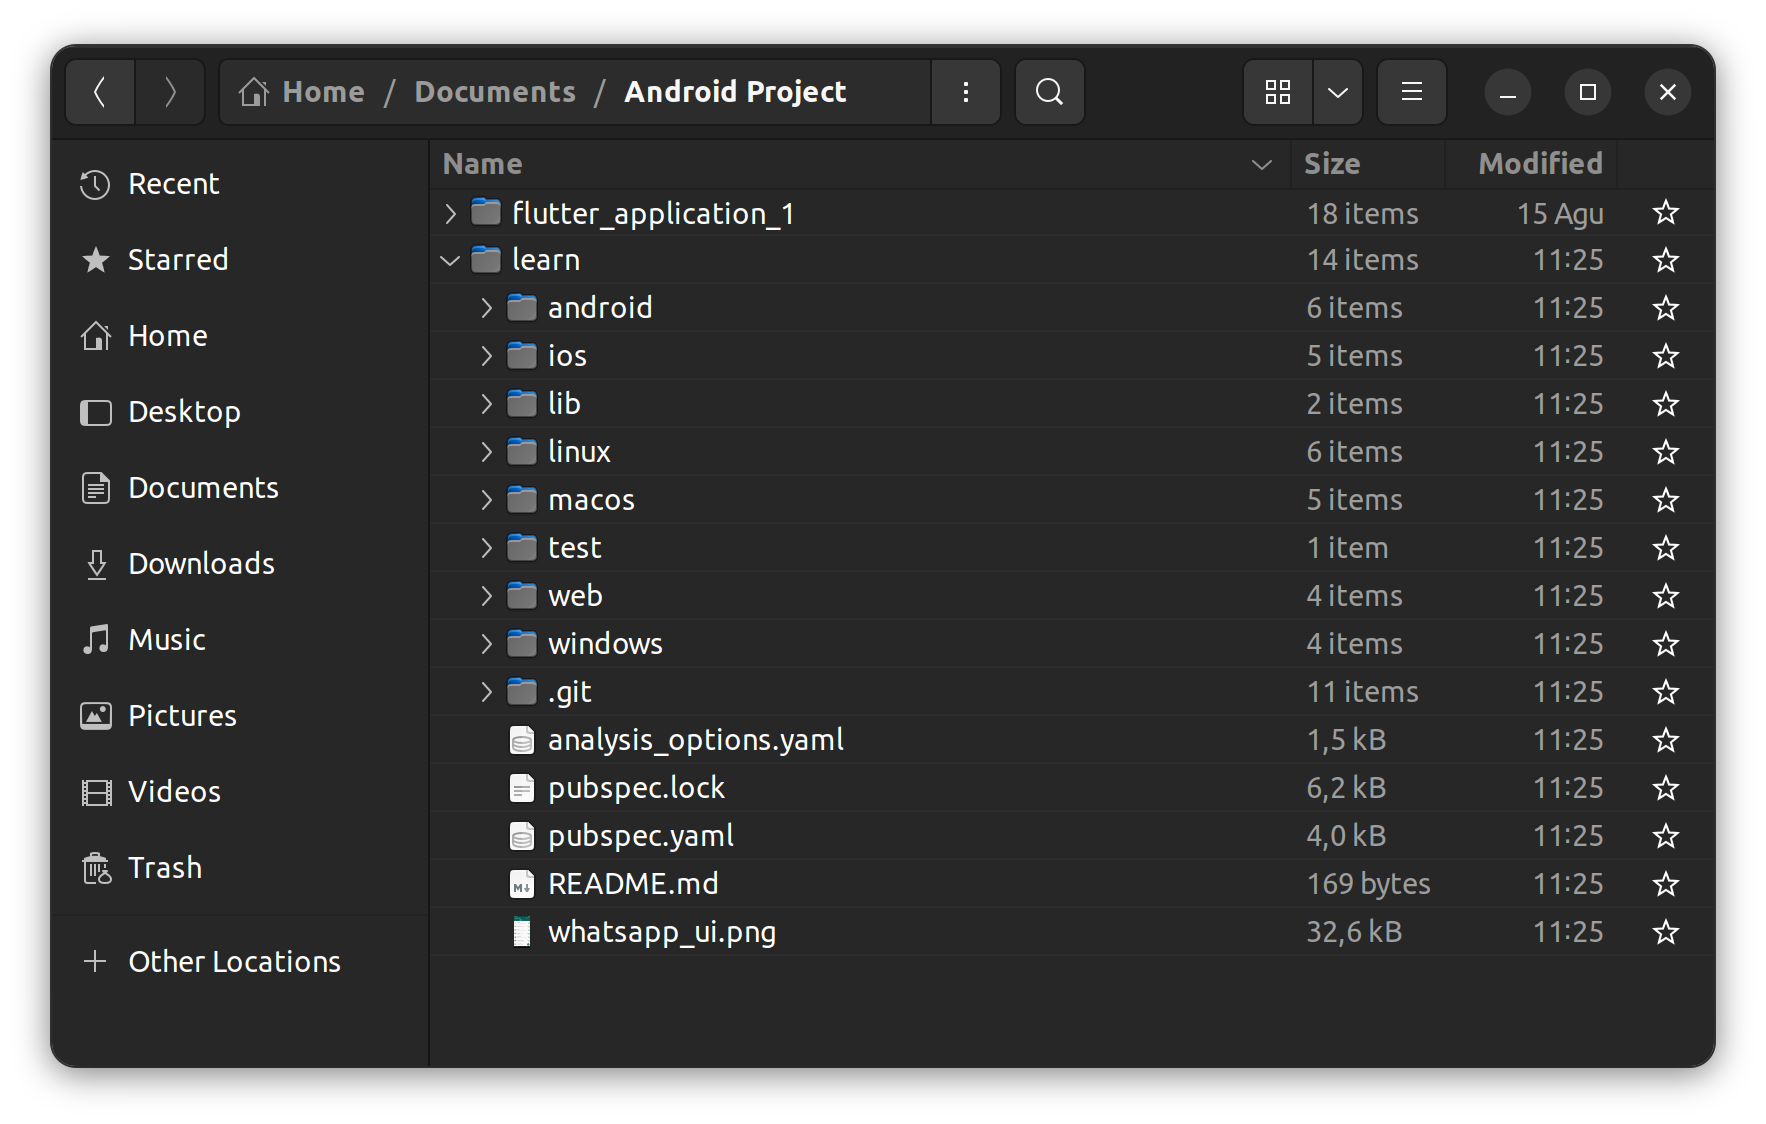Star the README.md file
The image size is (1766, 1124).
coord(1665,884)
